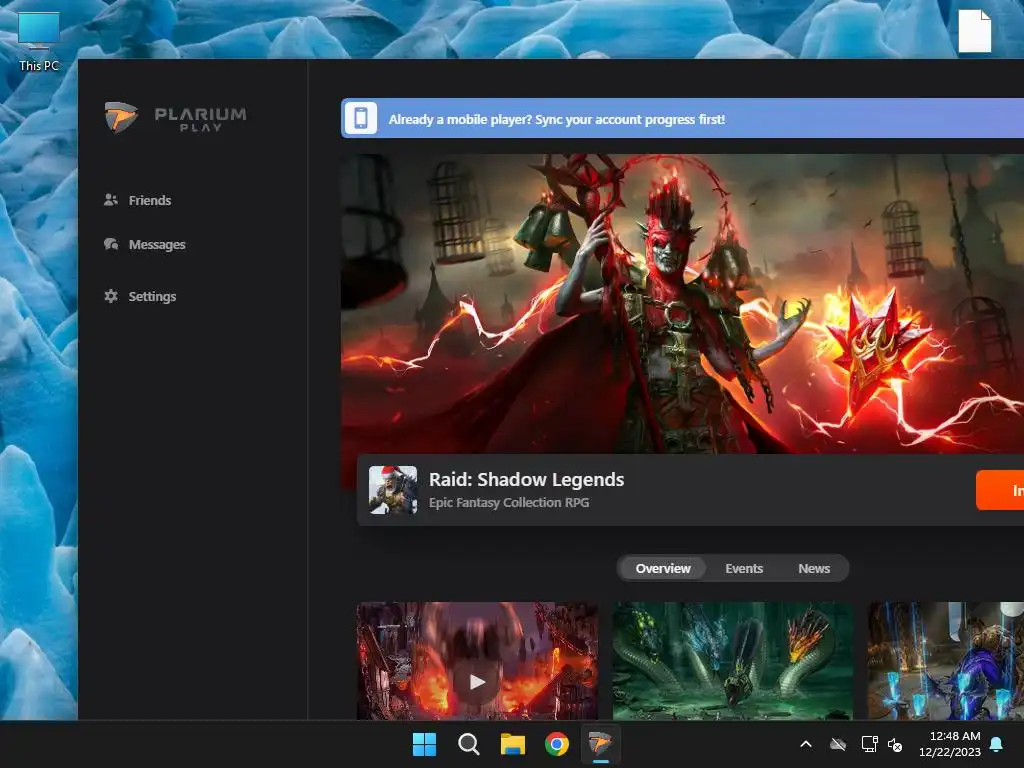Click the network display tray icon
The image size is (1024, 768).
pyautogui.click(x=869, y=744)
